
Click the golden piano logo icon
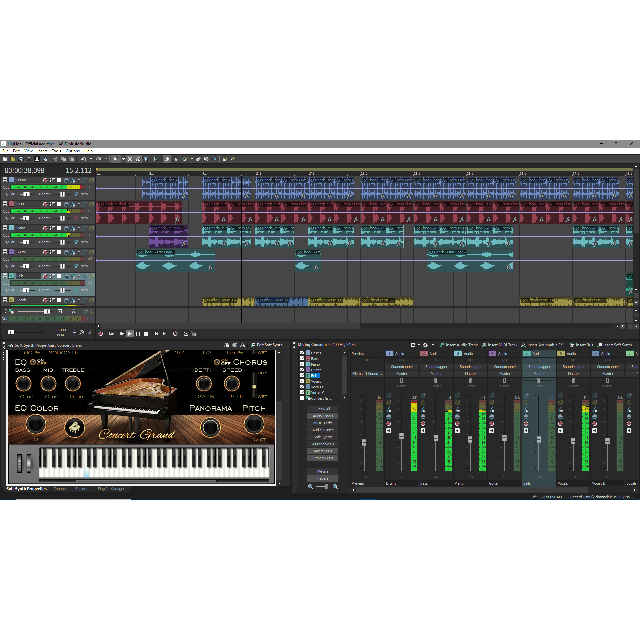[x=73, y=426]
